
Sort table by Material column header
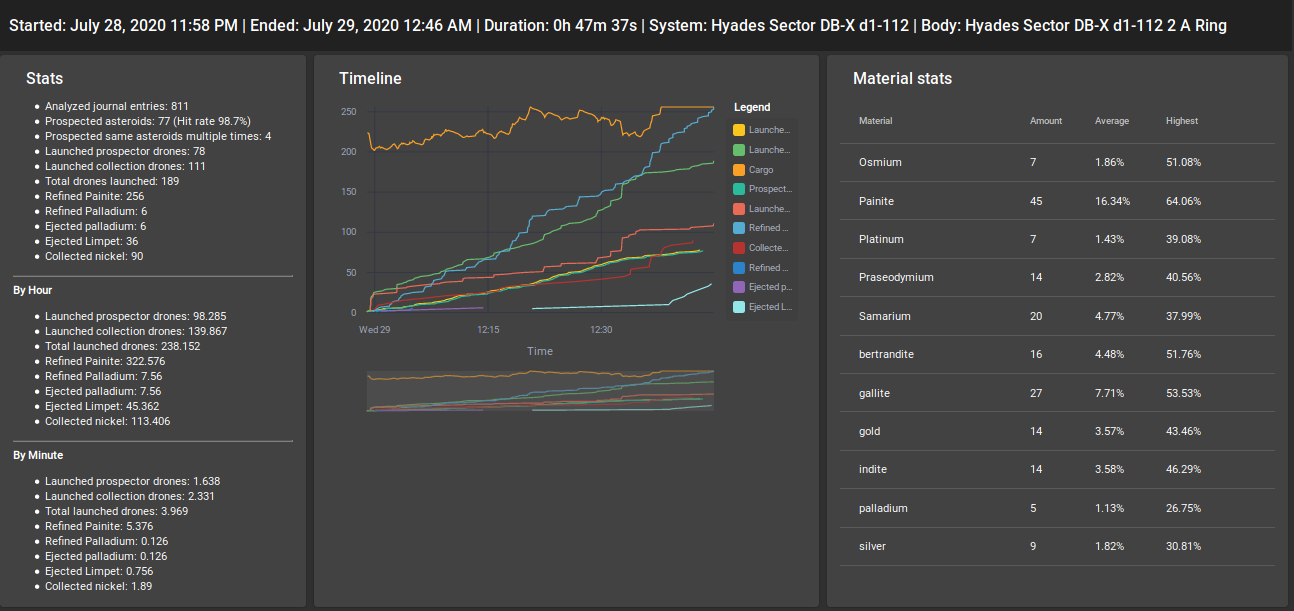(875, 121)
